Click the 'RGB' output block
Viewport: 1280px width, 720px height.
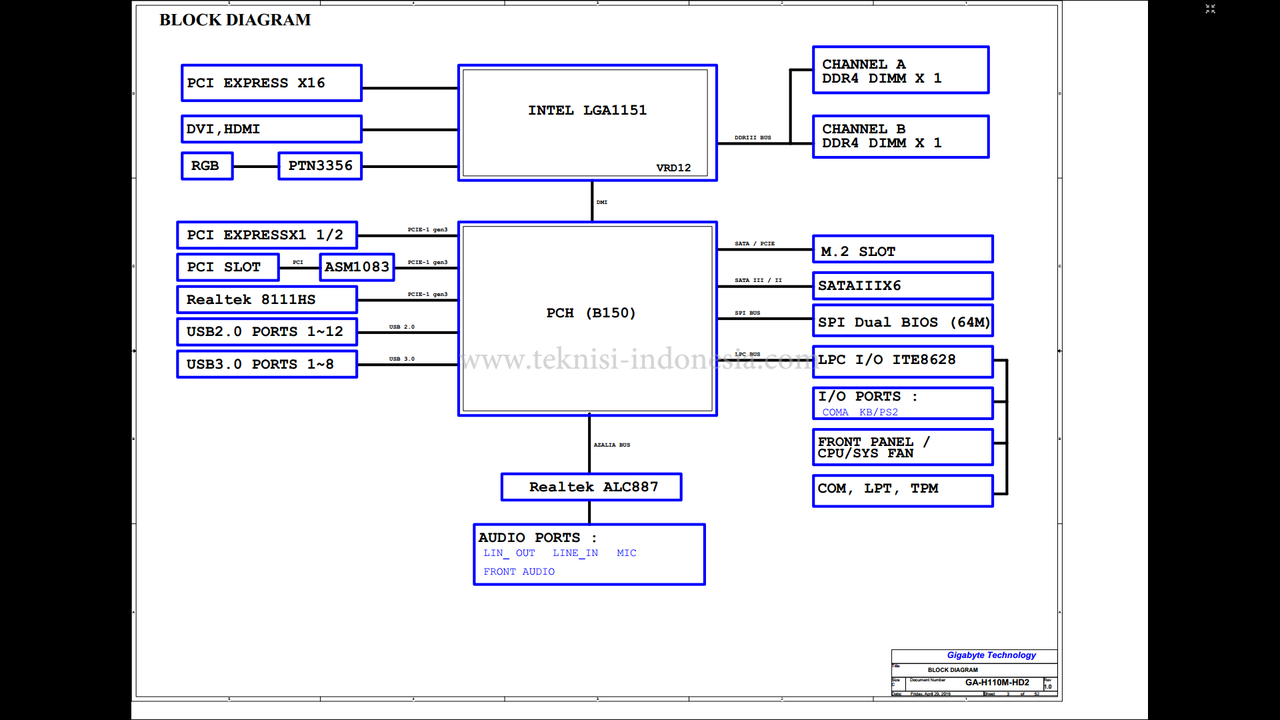point(207,165)
